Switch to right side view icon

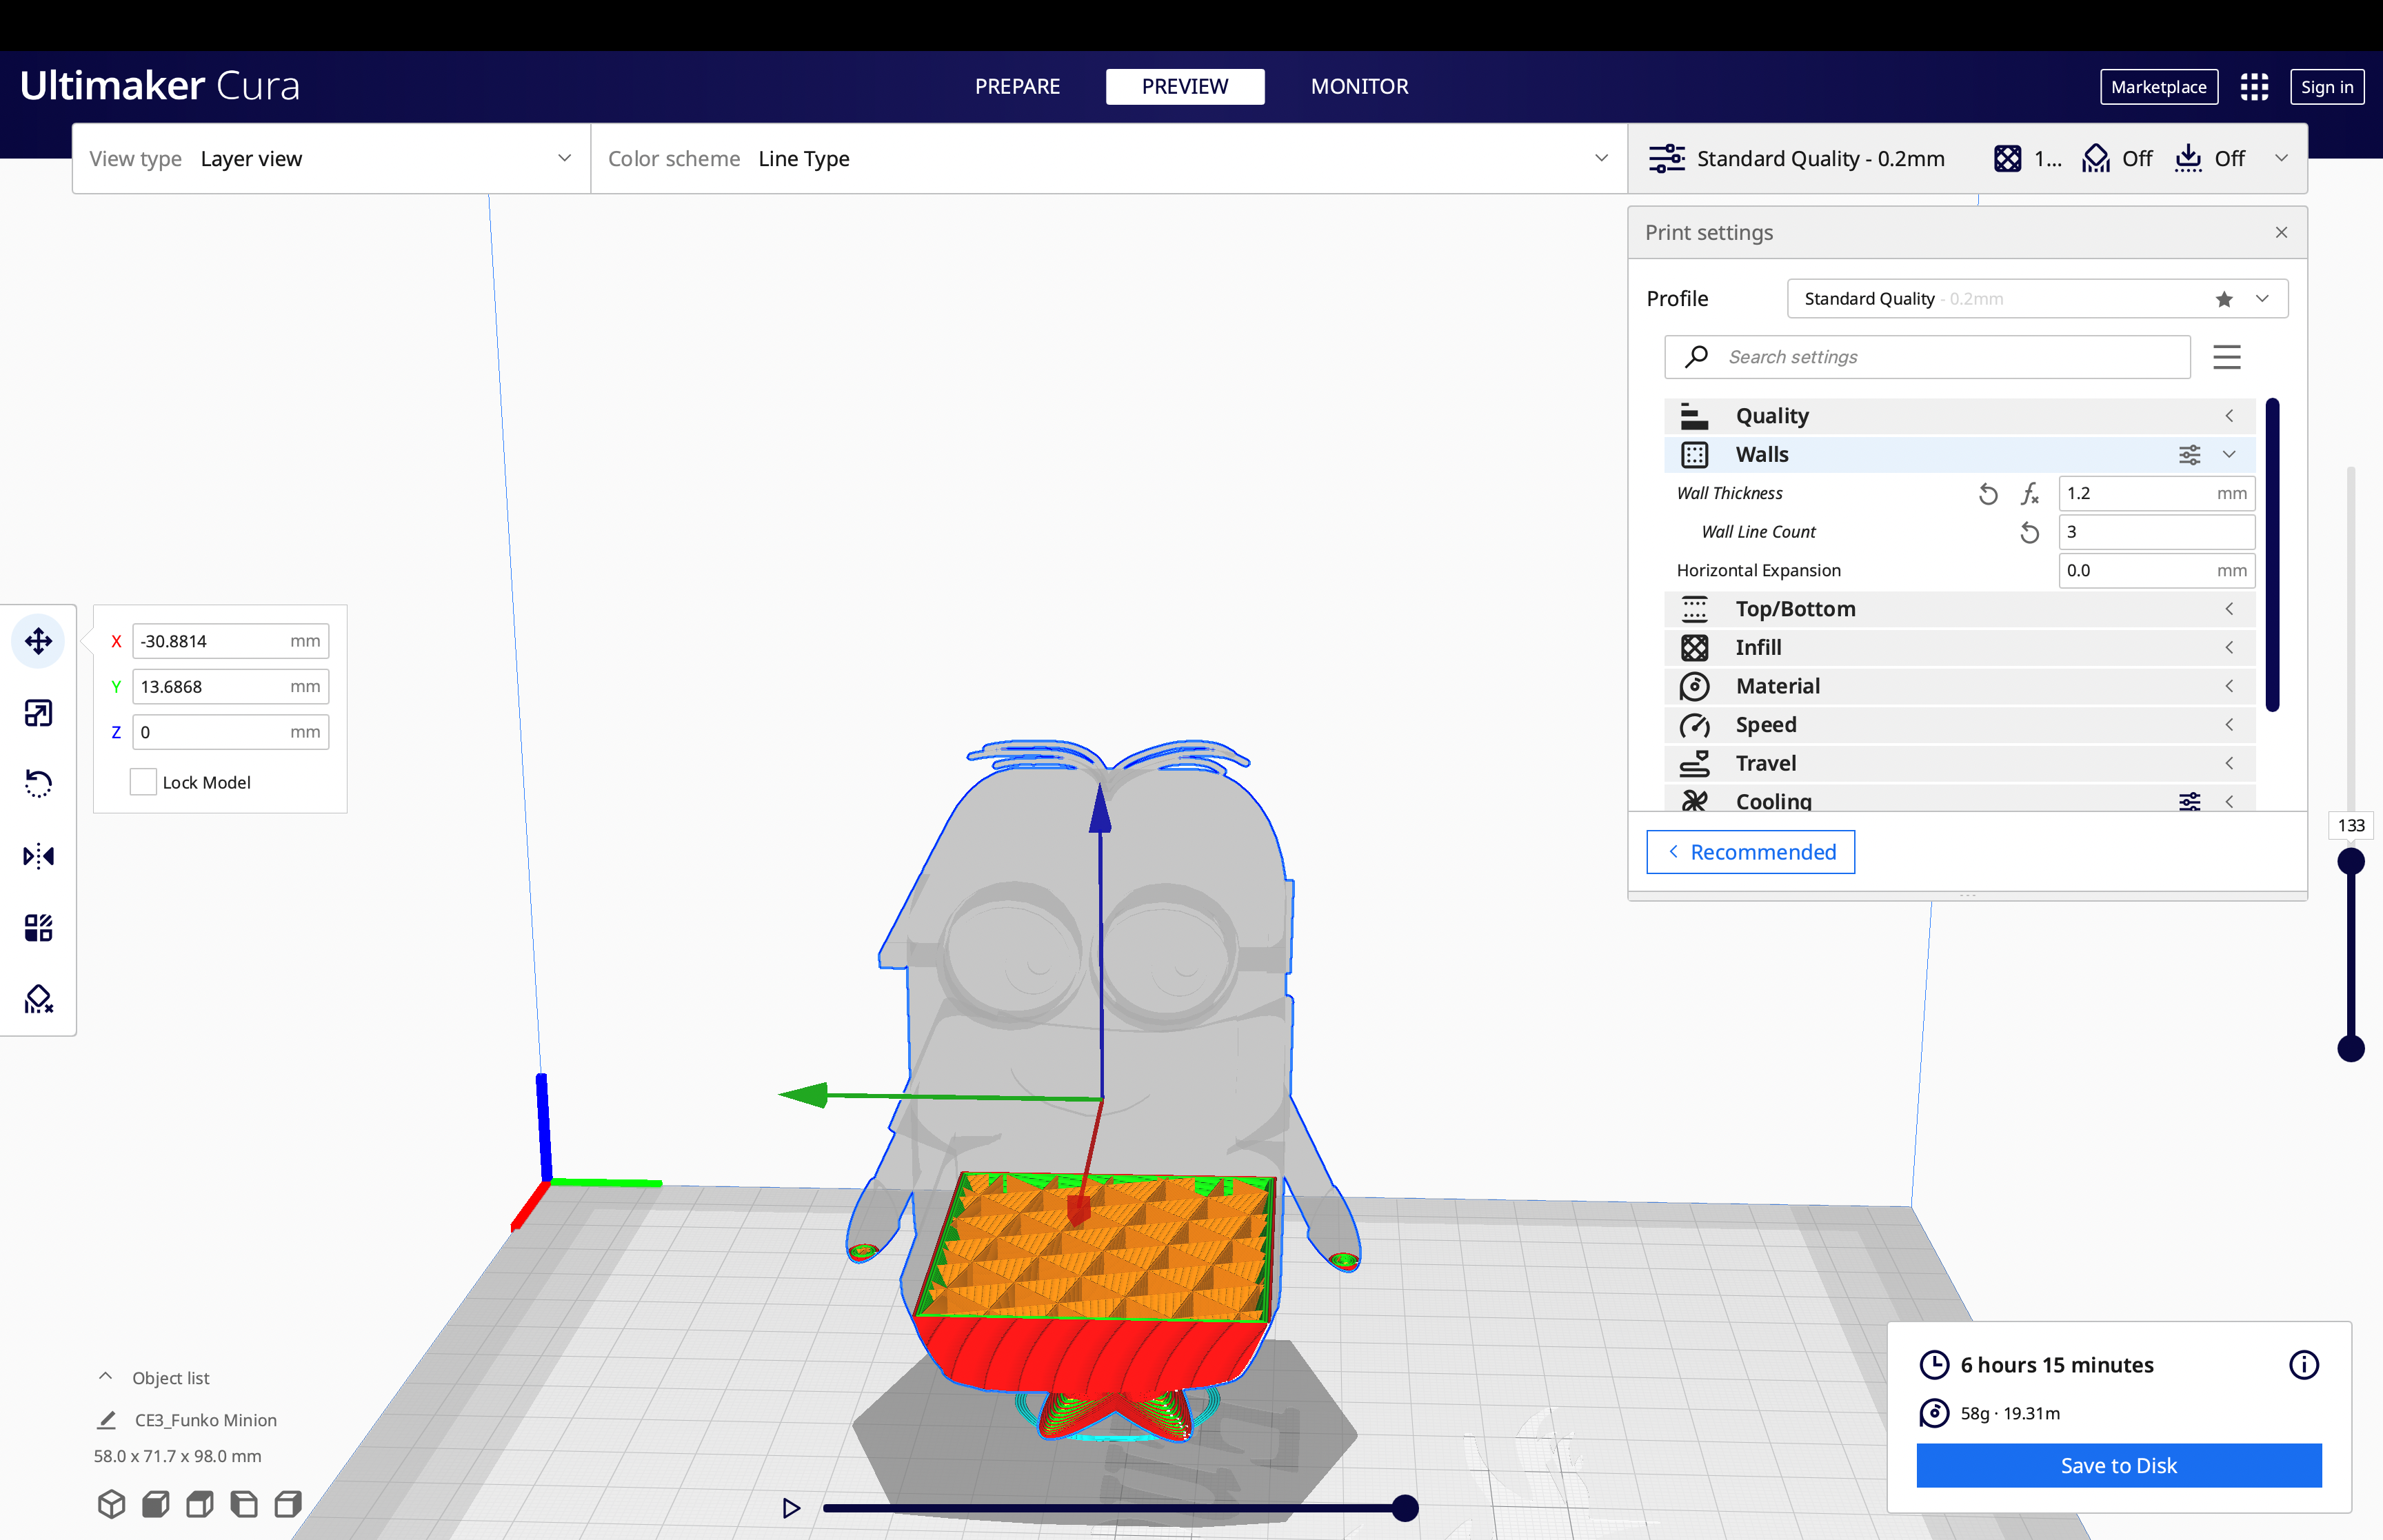pos(288,1504)
